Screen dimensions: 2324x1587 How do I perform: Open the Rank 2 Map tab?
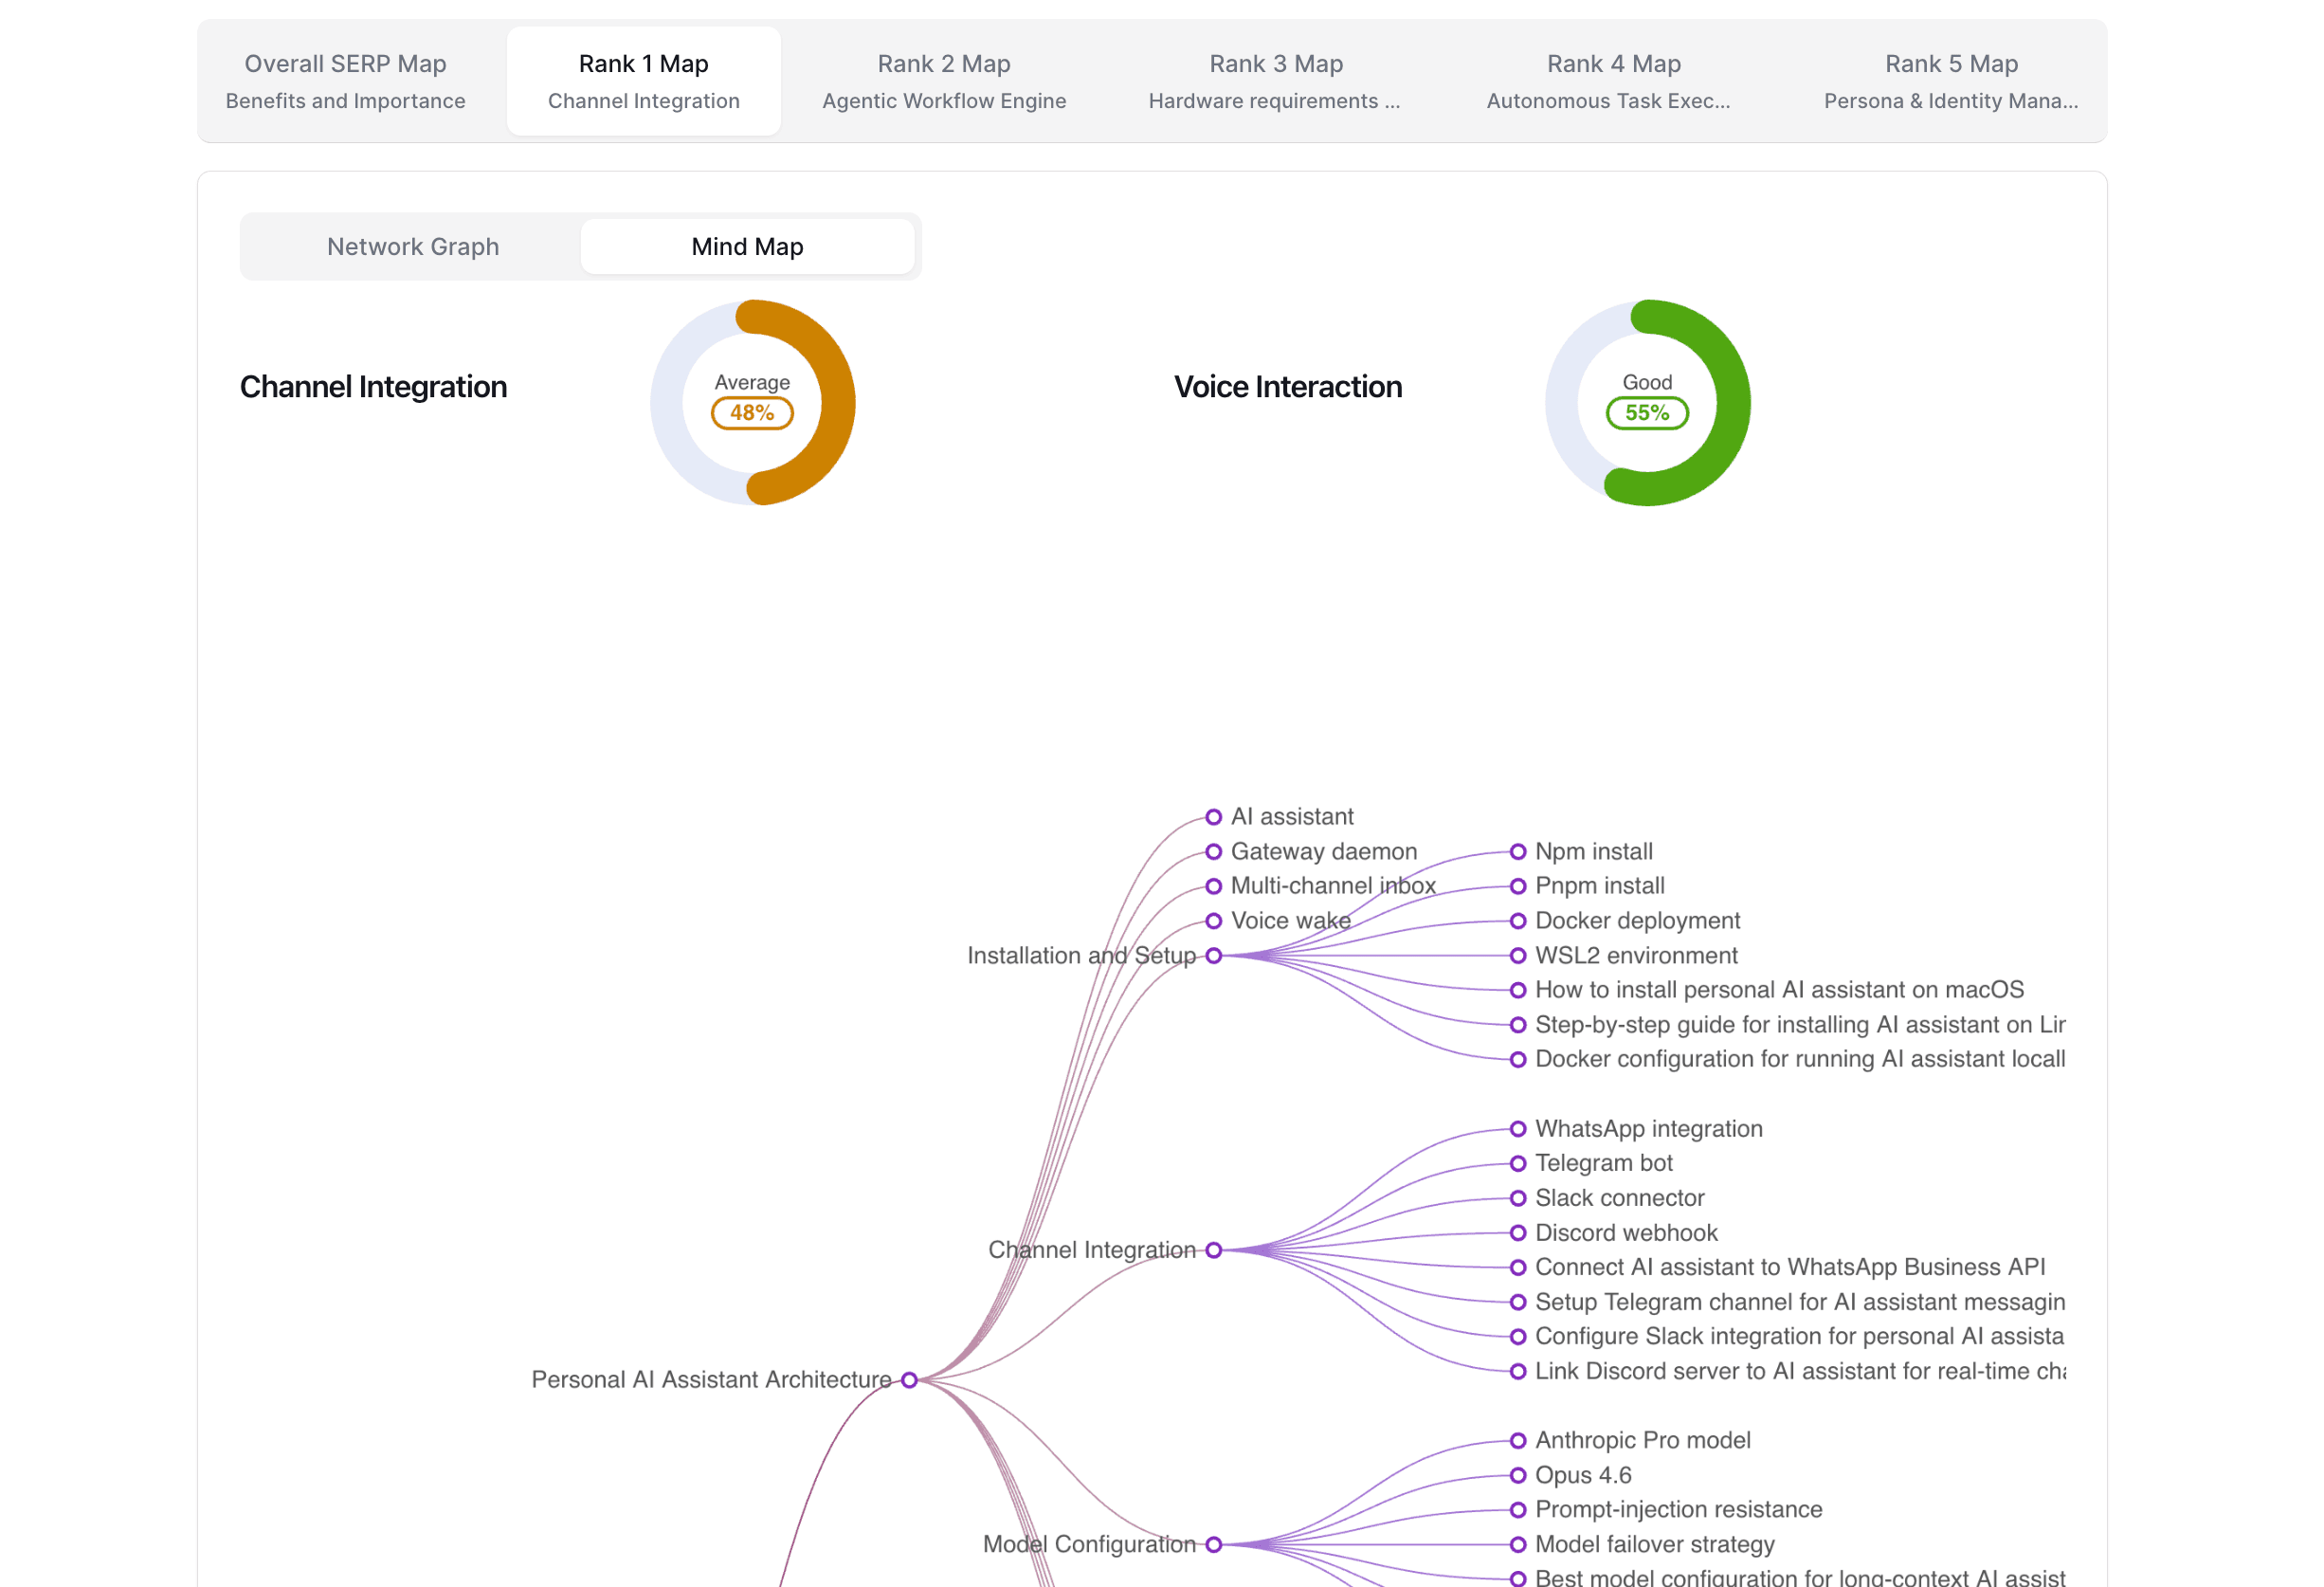point(943,80)
